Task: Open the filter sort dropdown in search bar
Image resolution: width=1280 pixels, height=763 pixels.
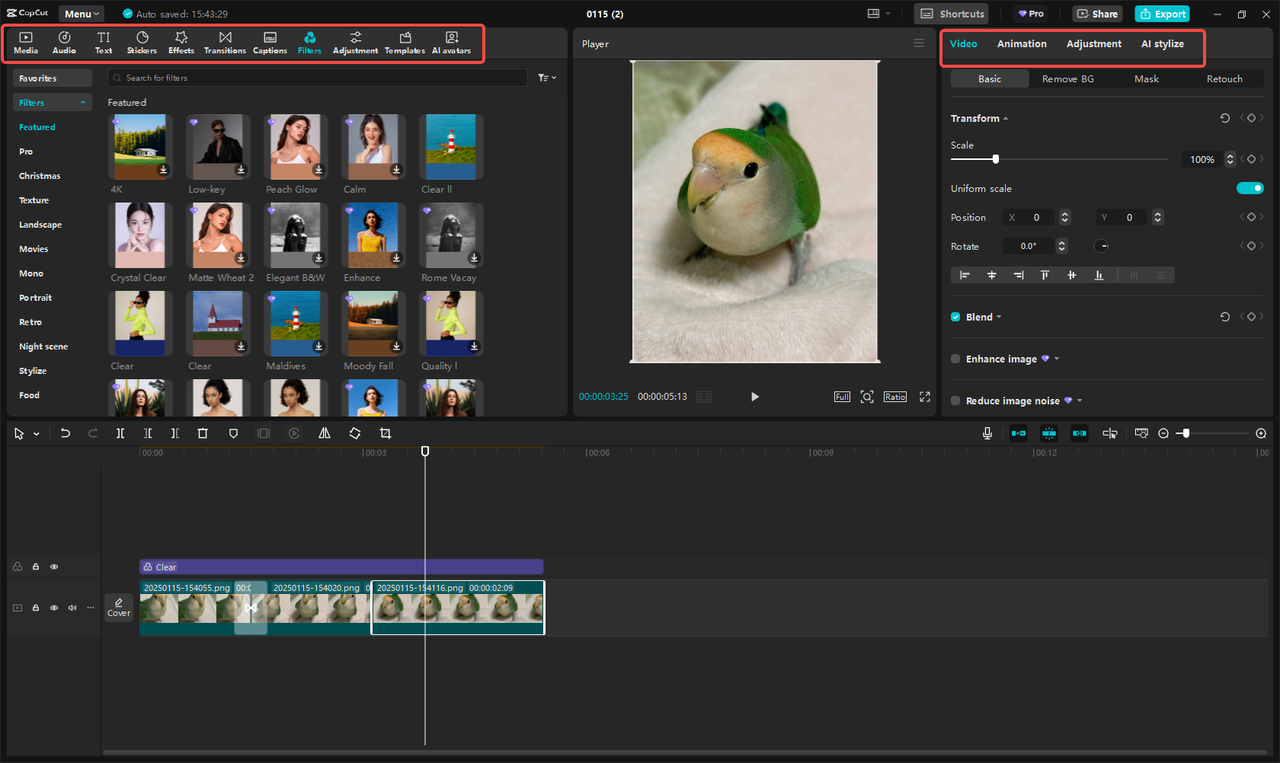Action: coord(546,77)
